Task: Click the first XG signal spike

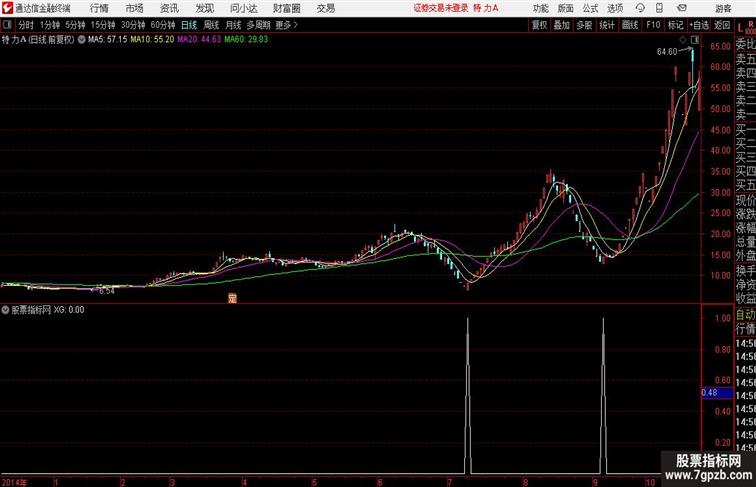Action: point(468,395)
